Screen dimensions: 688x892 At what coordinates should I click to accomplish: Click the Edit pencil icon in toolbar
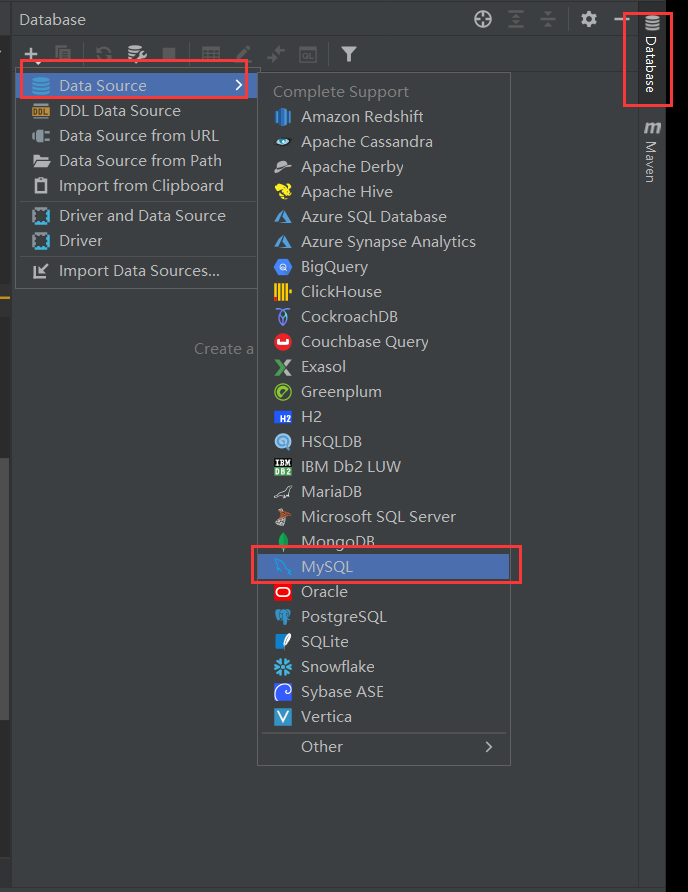(x=244, y=54)
